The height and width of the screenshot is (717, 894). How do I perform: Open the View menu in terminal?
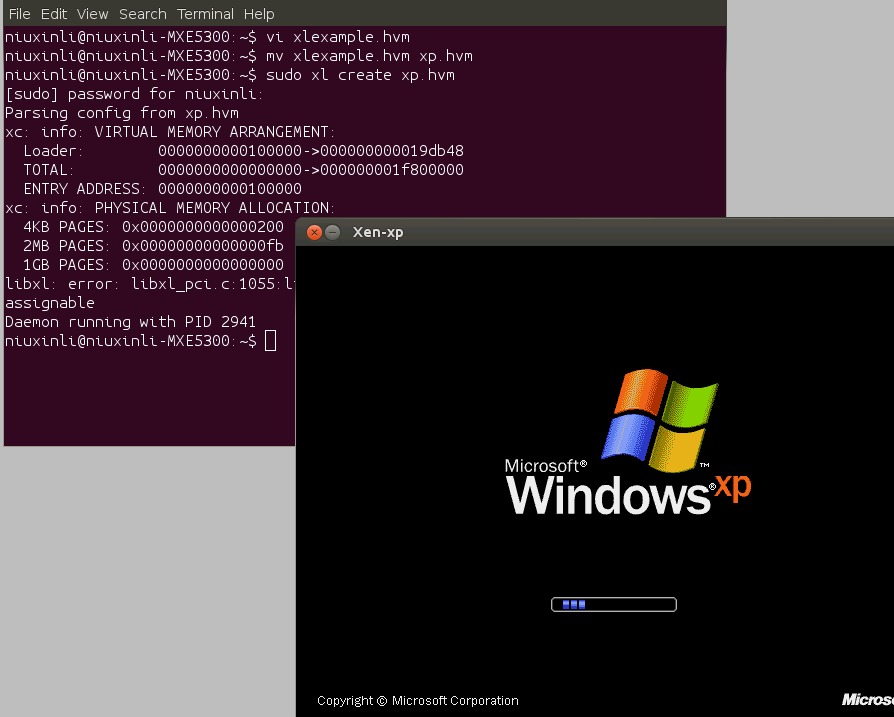92,14
